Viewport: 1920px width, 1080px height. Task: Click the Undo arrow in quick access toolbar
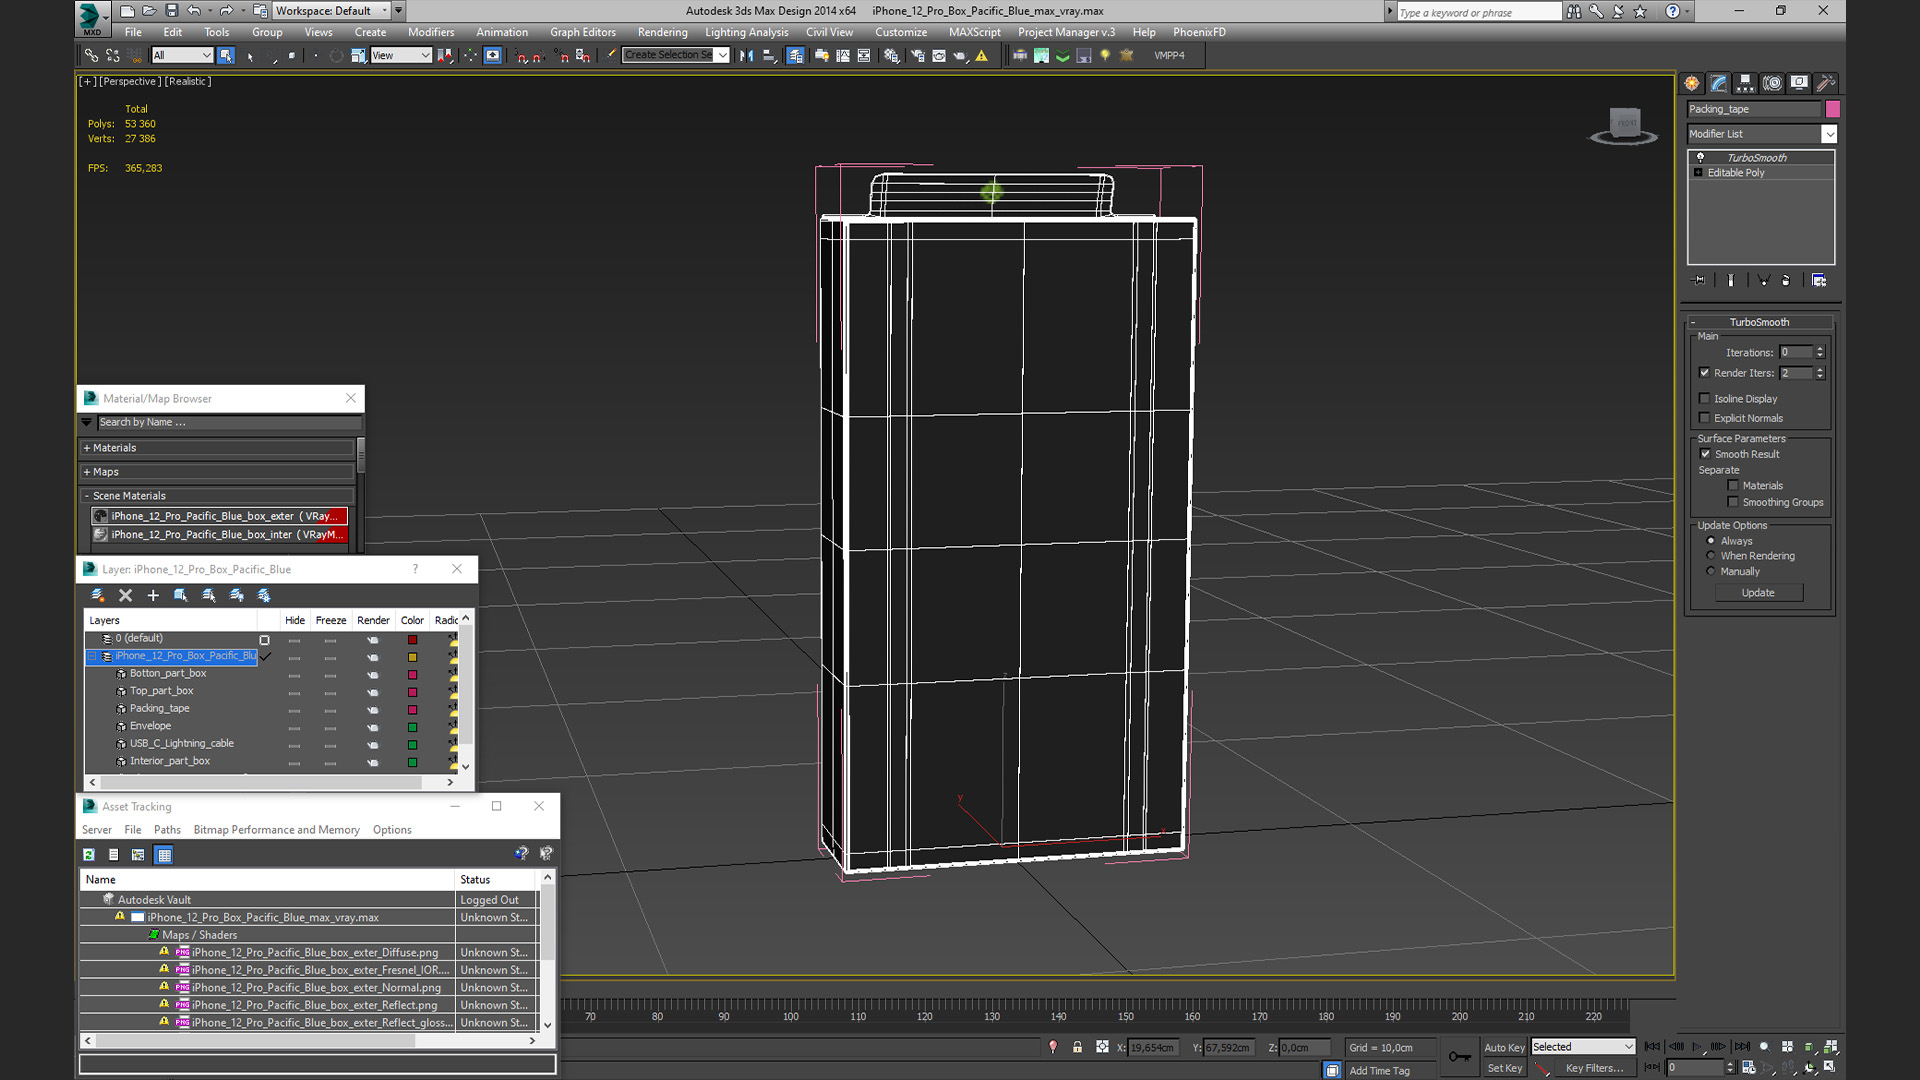194,11
